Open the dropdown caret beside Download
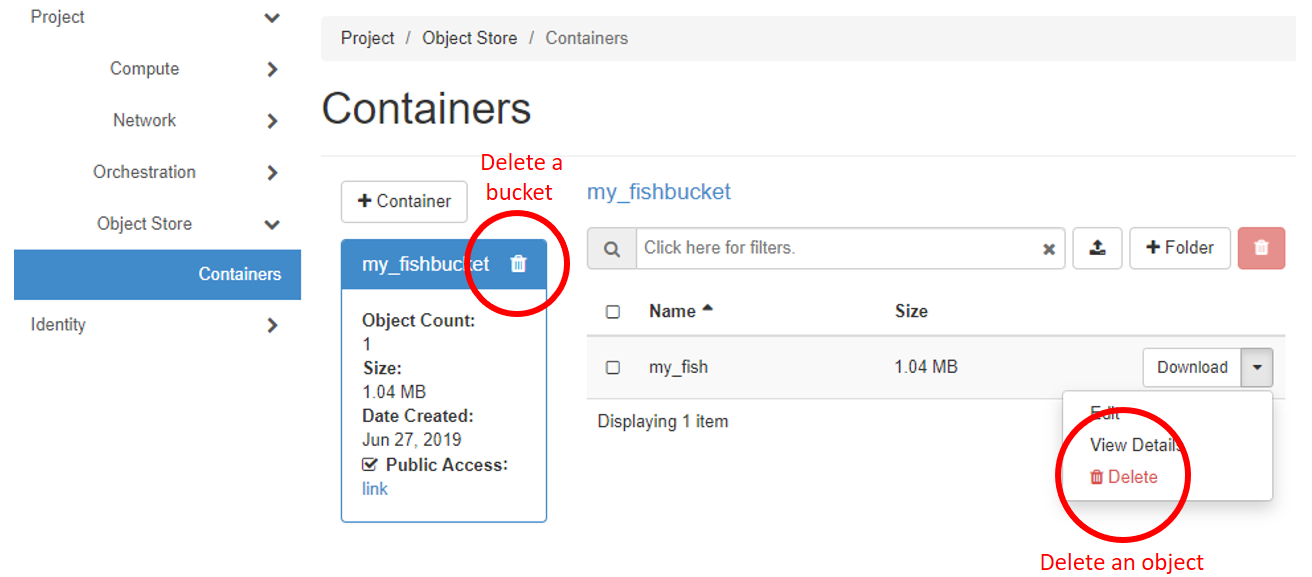 coord(1257,368)
